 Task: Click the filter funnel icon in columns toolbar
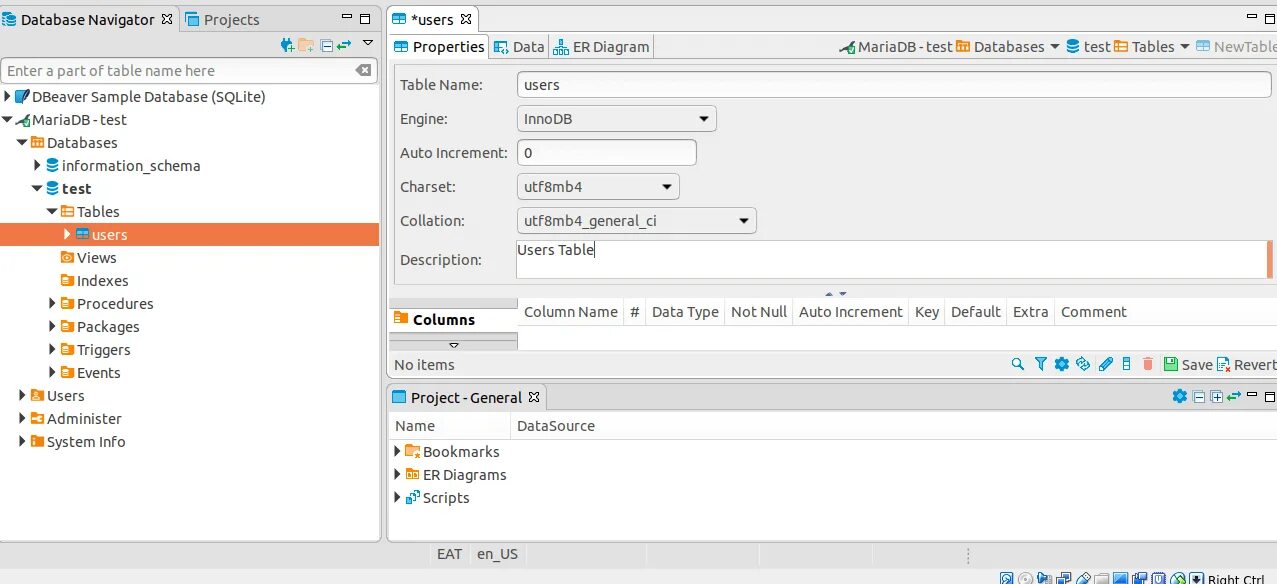1040,364
